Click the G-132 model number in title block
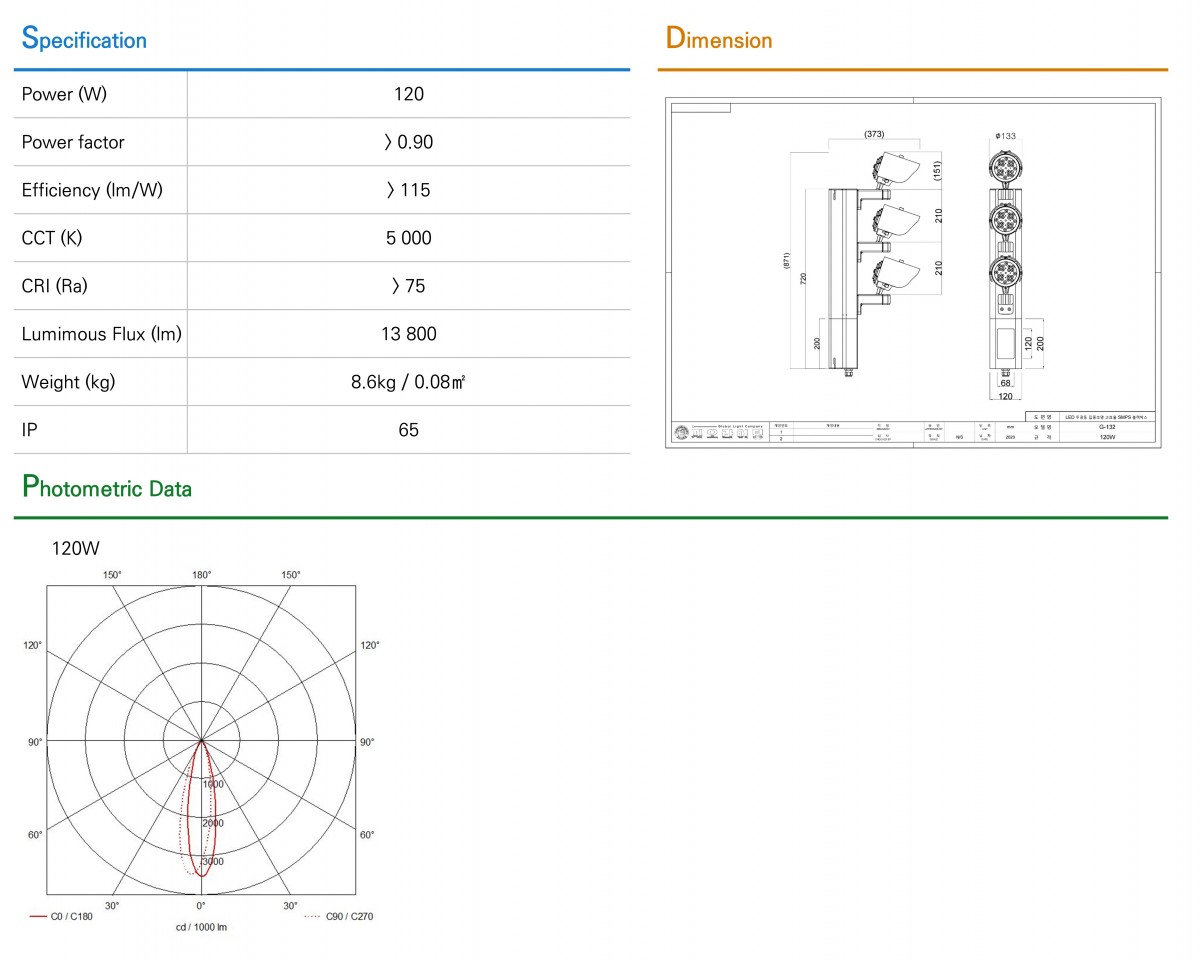The width and height of the screenshot is (1200, 960). (x=1107, y=426)
